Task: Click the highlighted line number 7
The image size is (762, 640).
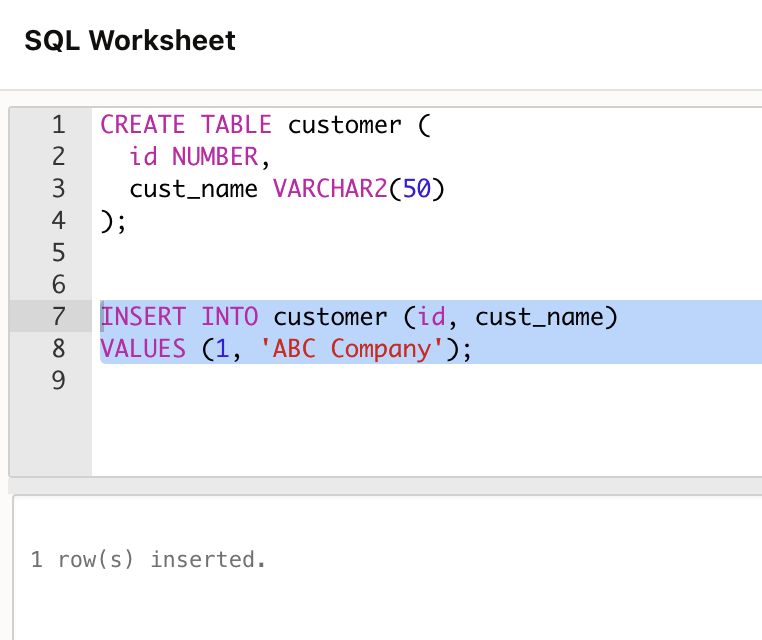Action: pyautogui.click(x=58, y=317)
